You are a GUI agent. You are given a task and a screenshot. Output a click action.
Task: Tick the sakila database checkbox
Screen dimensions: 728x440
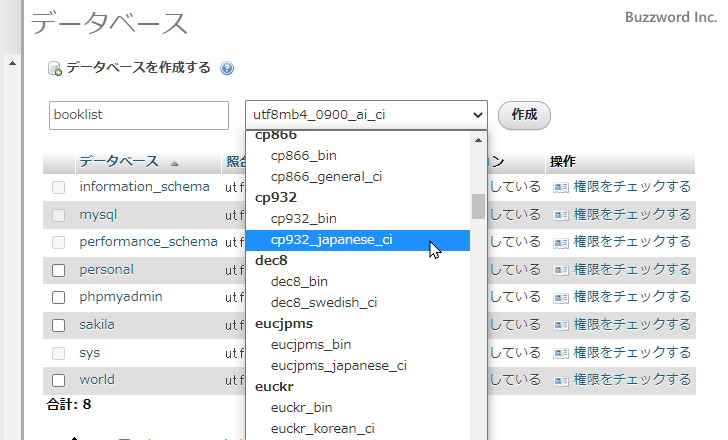point(58,325)
